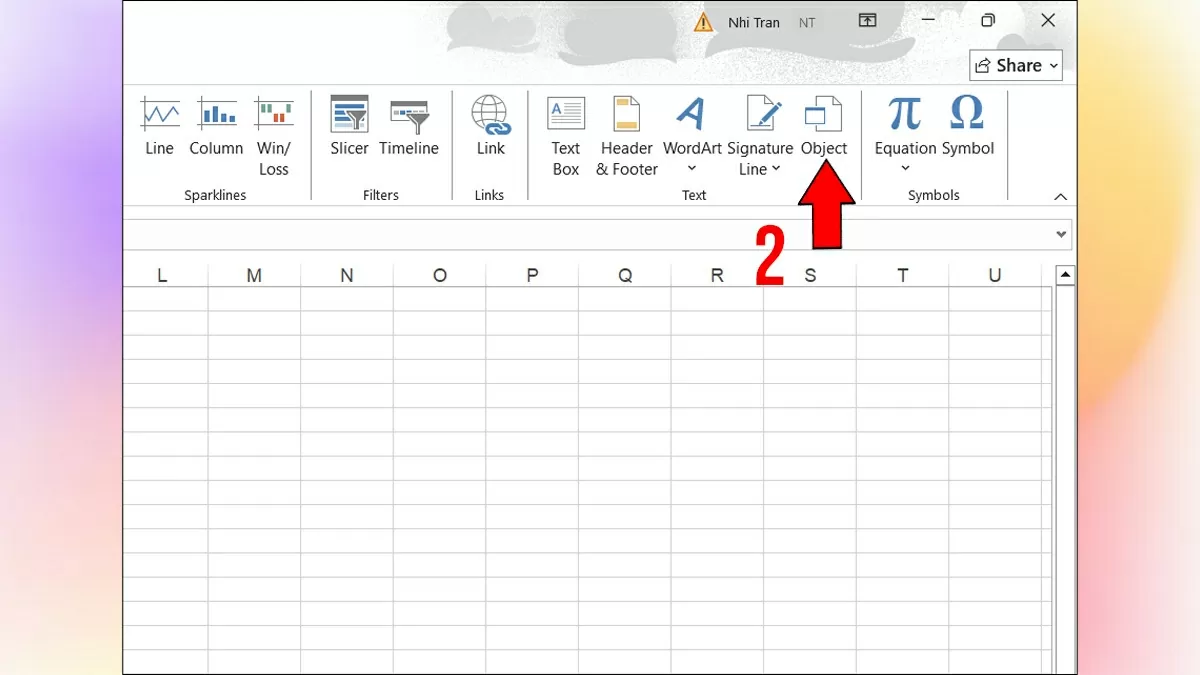The image size is (1200, 675).
Task: Open the Nhi Tran account profile
Action: [754, 22]
